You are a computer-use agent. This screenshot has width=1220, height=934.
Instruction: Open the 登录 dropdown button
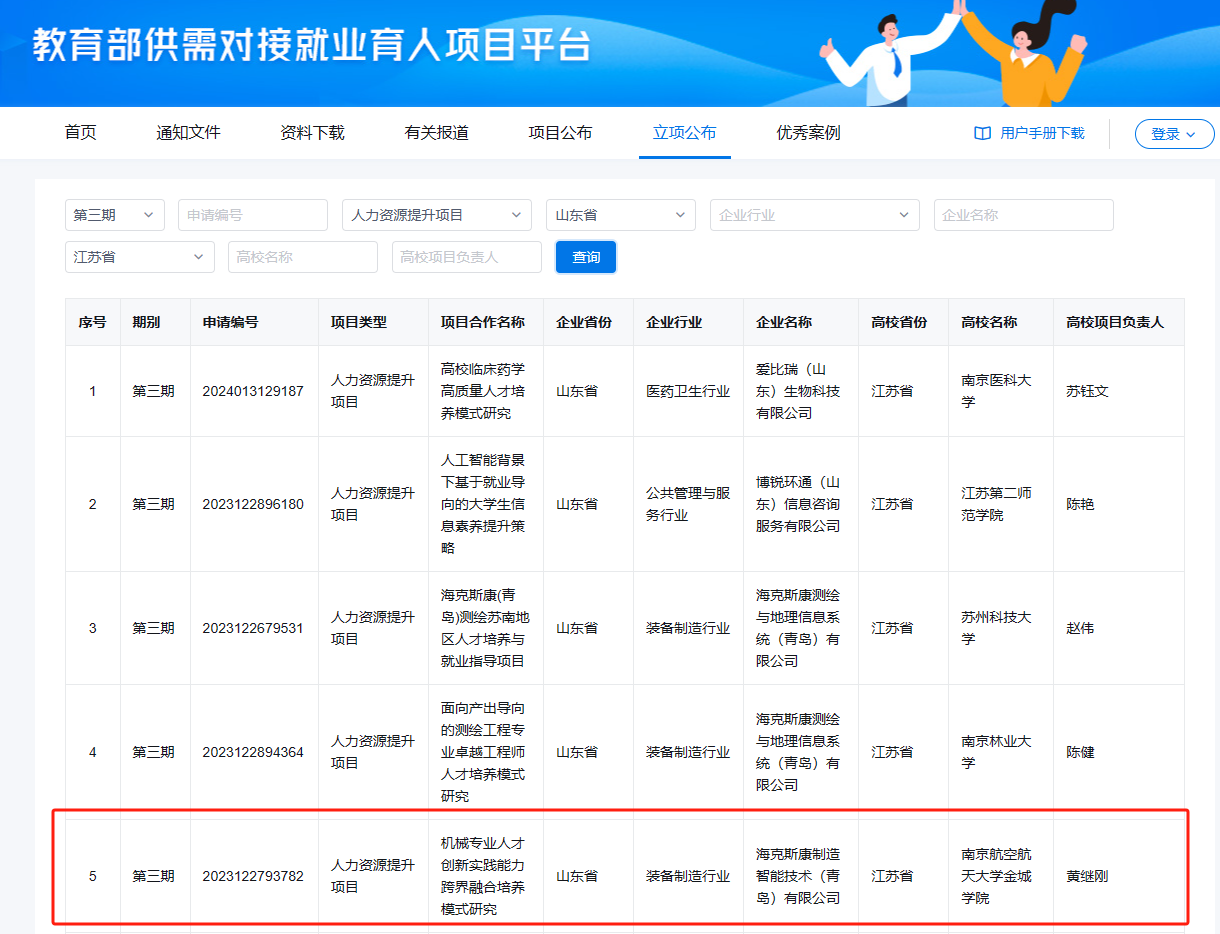click(1174, 134)
